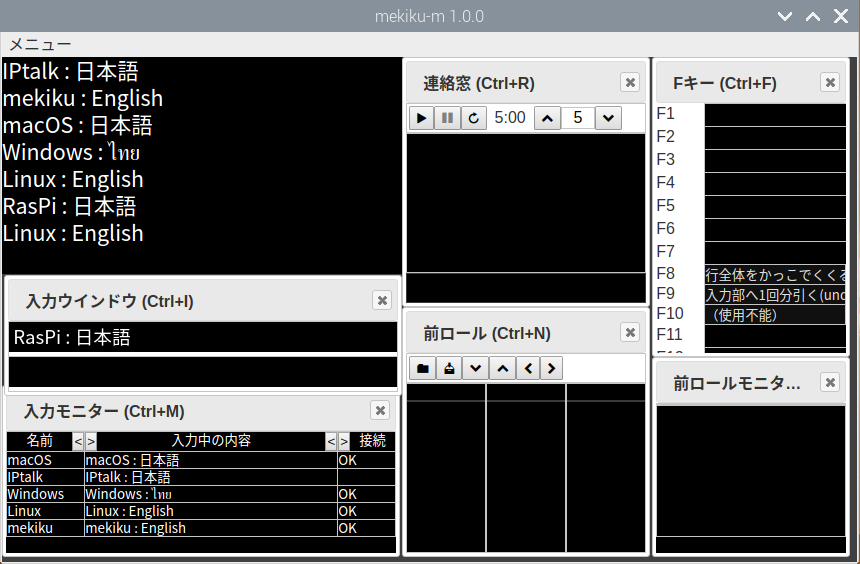Viewport: 860px width, 564px height.
Task: Click the F6 key slot
Action: coord(775,230)
